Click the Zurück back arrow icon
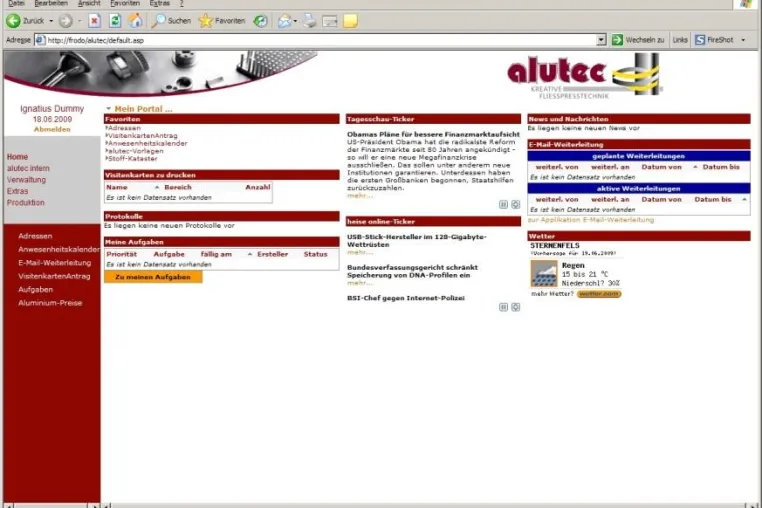Image resolution: width=762 pixels, height=508 pixels. tap(13, 21)
